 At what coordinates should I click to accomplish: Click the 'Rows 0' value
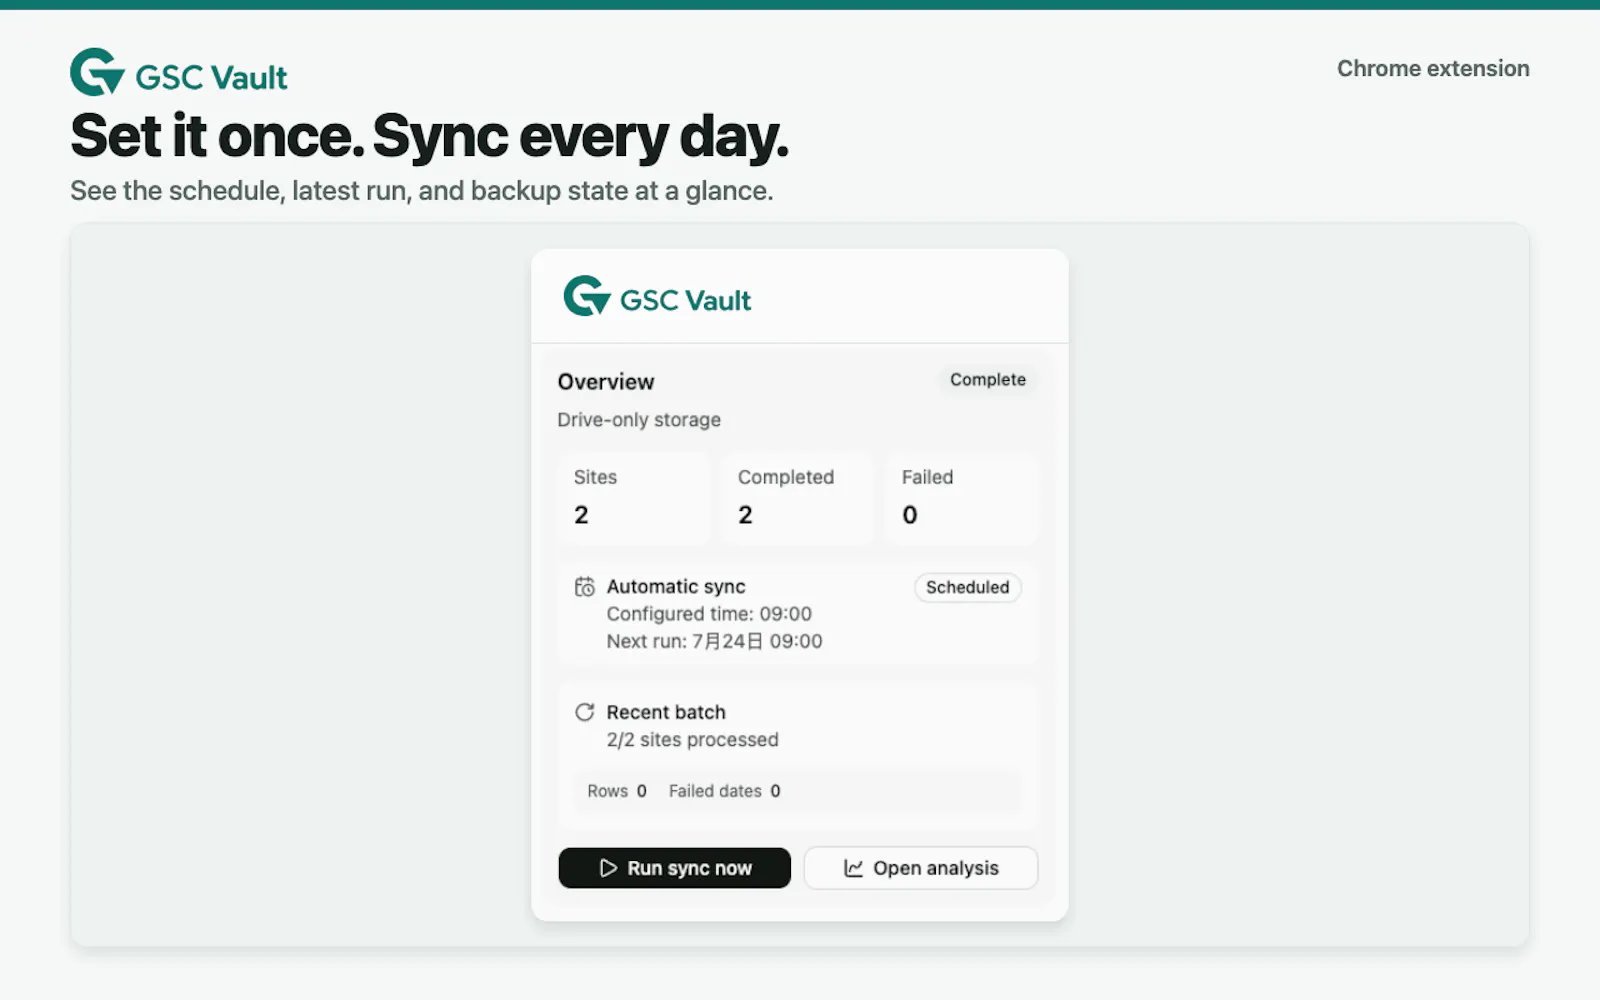click(x=617, y=791)
